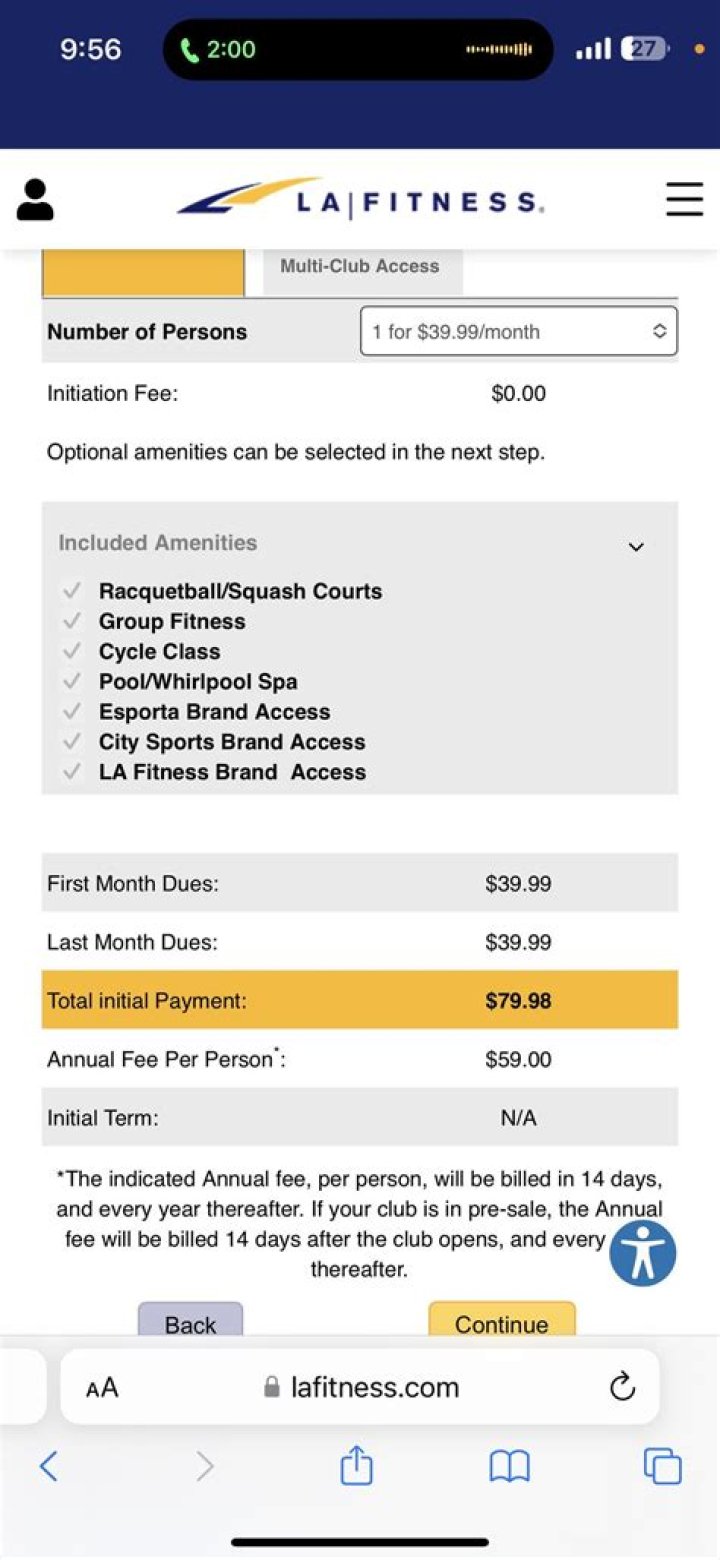Collapse the Included Amenities chevron
This screenshot has width=720, height=1560.
click(636, 546)
